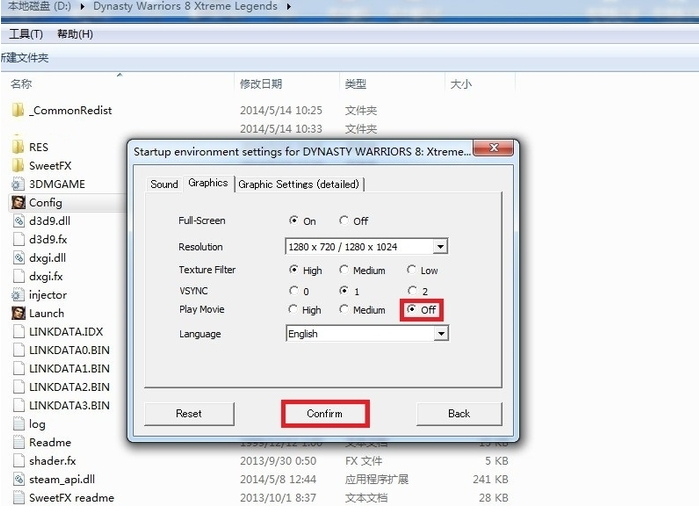Open the Resolution dropdown
Screen dimensions: 699x513
(x=440, y=247)
